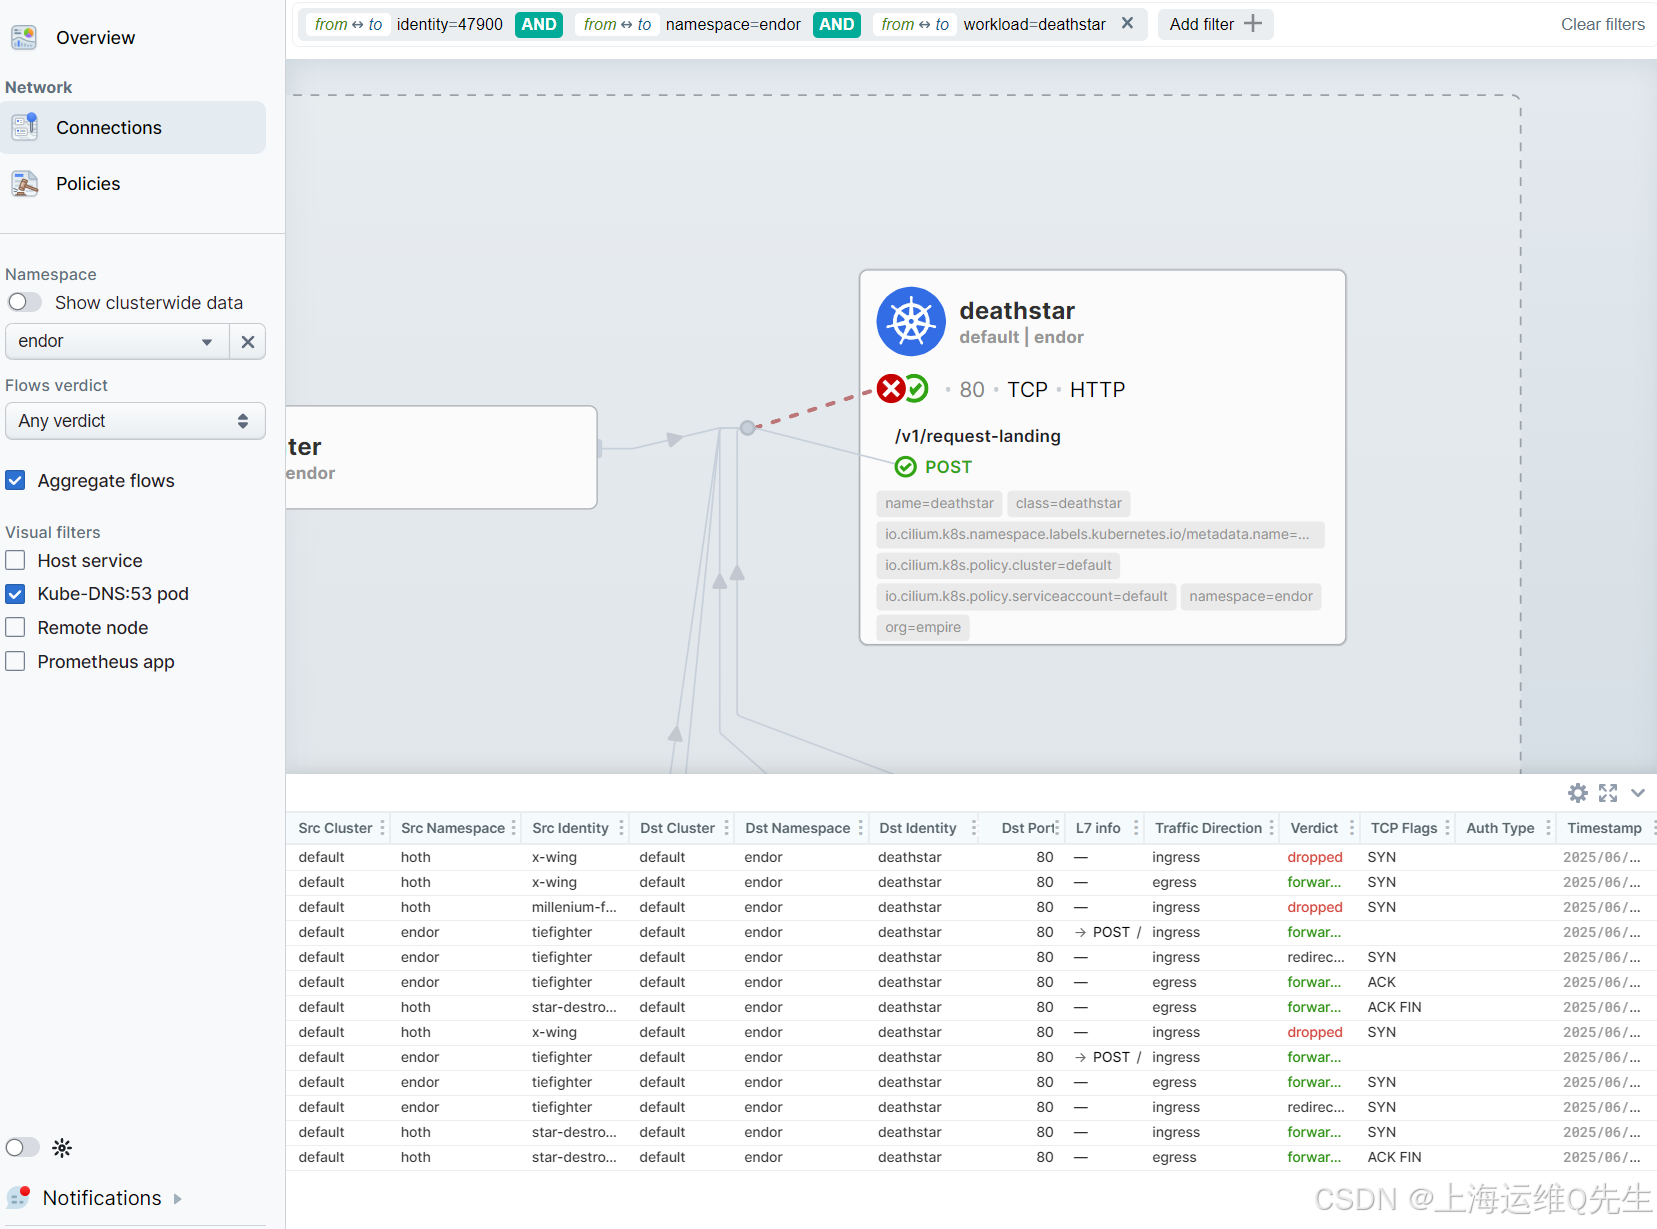Click the red dropped verdict icon
The image size is (1657, 1229).
click(890, 388)
